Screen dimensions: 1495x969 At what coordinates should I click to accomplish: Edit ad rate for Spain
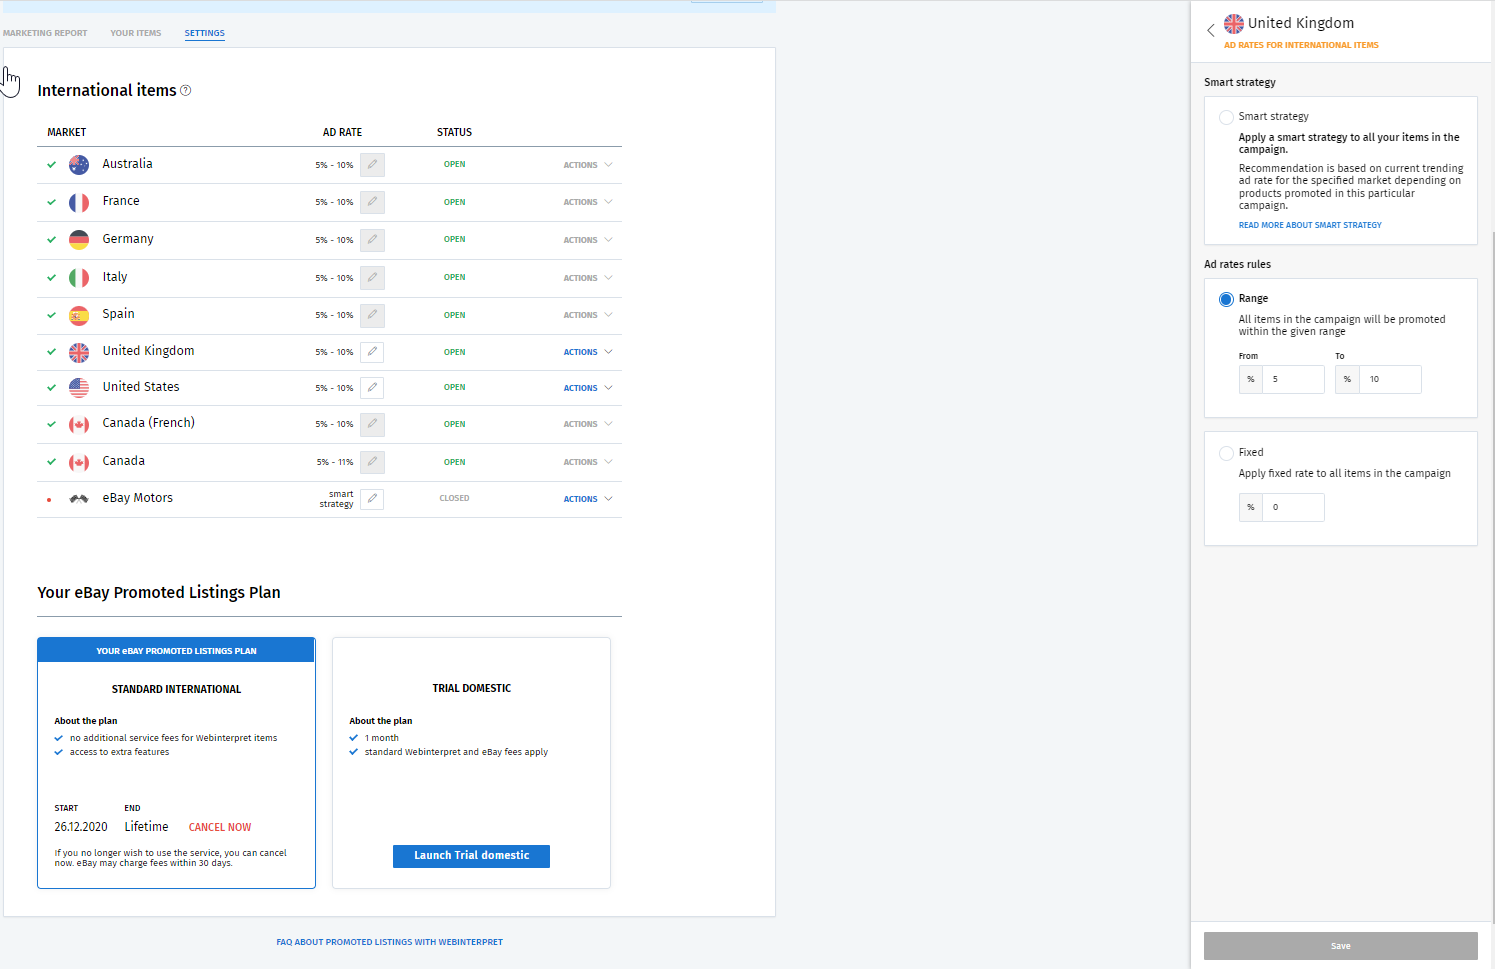372,315
